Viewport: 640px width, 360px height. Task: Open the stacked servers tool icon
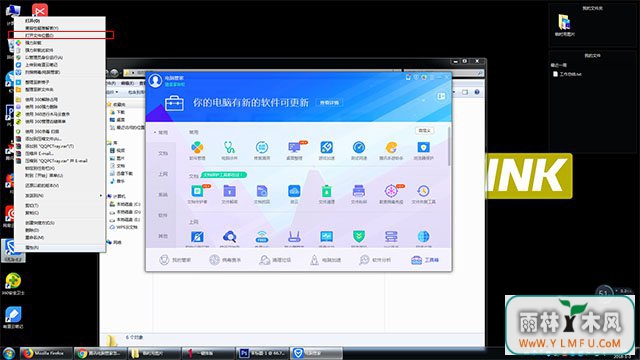point(391,237)
